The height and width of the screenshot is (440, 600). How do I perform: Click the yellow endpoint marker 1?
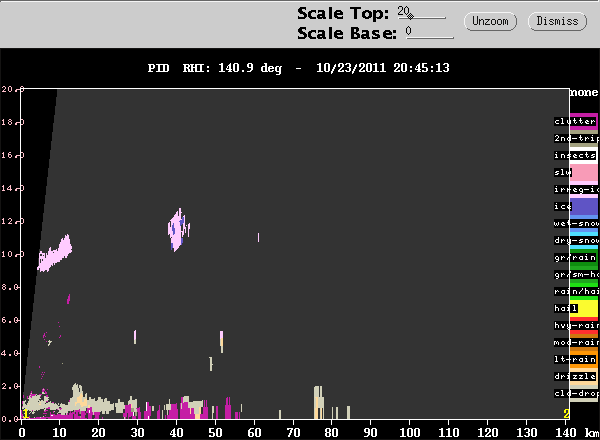[25, 414]
